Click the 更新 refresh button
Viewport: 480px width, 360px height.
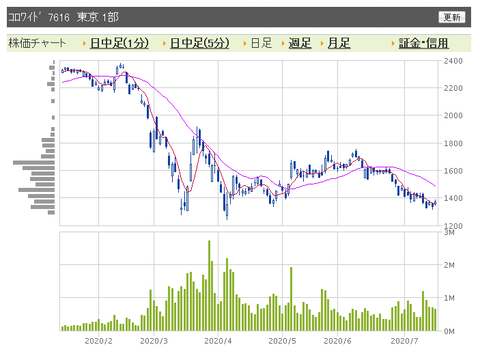pyautogui.click(x=452, y=17)
